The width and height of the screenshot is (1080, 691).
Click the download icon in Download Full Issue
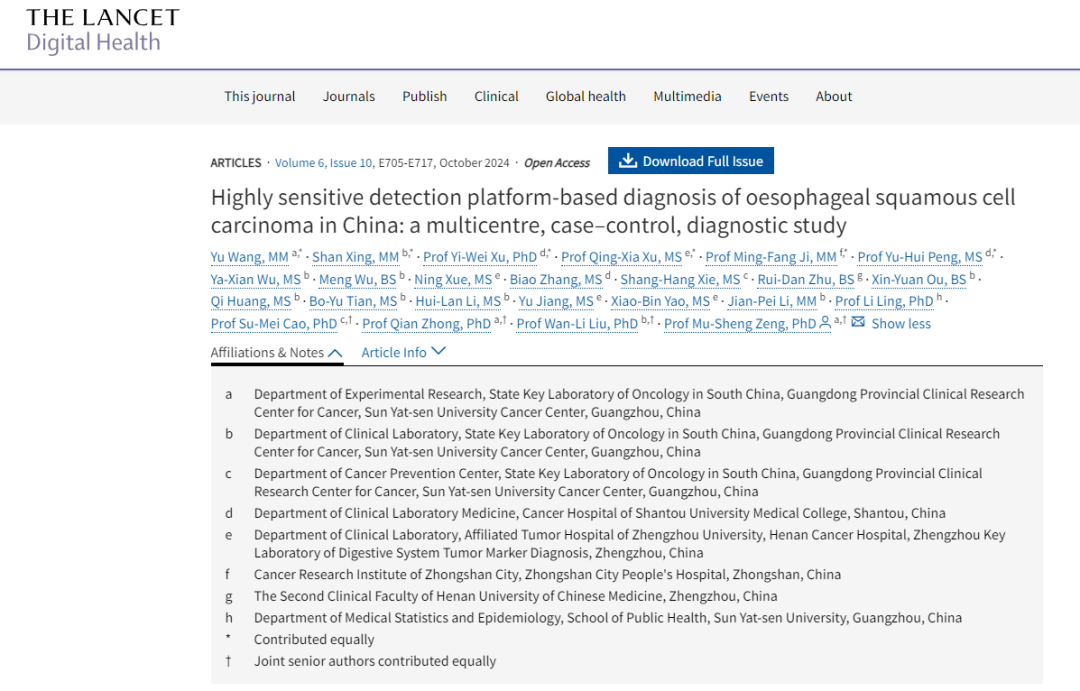(x=627, y=161)
